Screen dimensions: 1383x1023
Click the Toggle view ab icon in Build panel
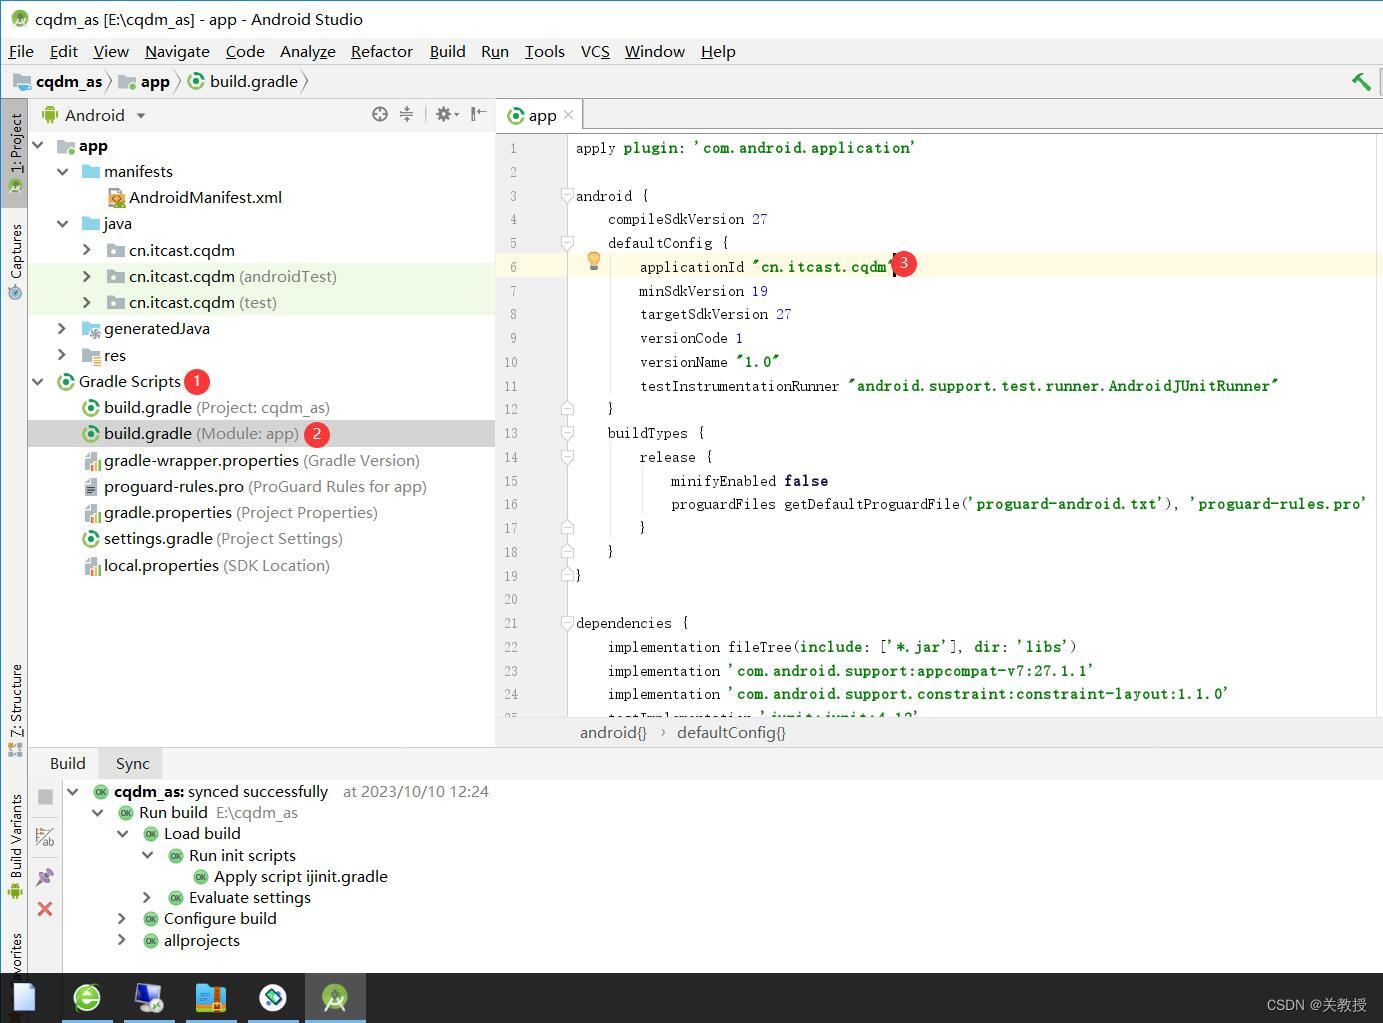click(45, 837)
